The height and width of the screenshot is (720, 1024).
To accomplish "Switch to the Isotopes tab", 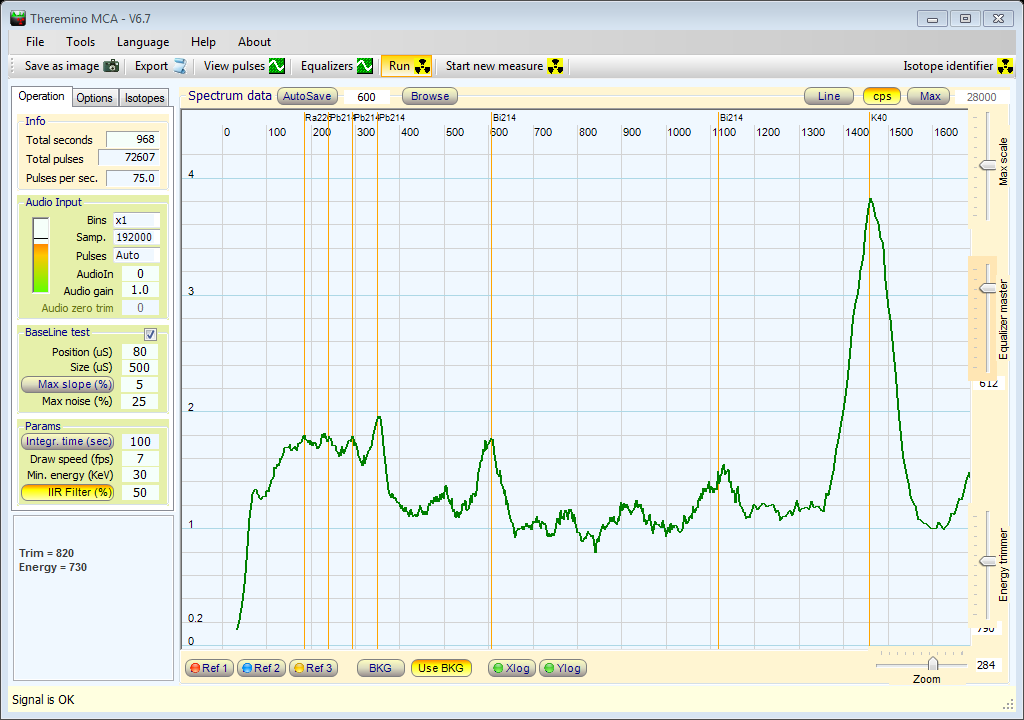I will pos(145,98).
